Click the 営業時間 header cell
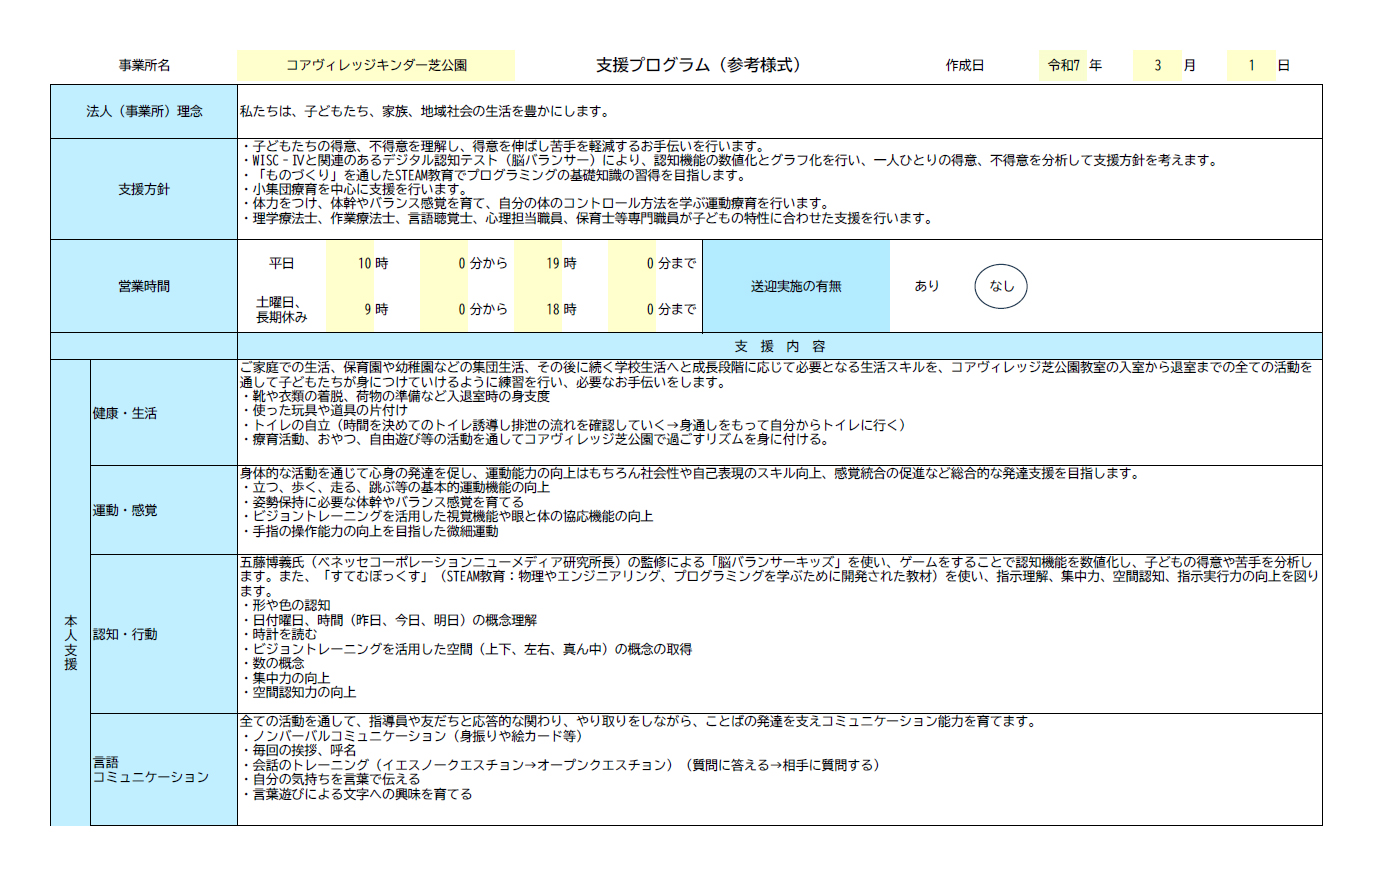 [x=143, y=286]
